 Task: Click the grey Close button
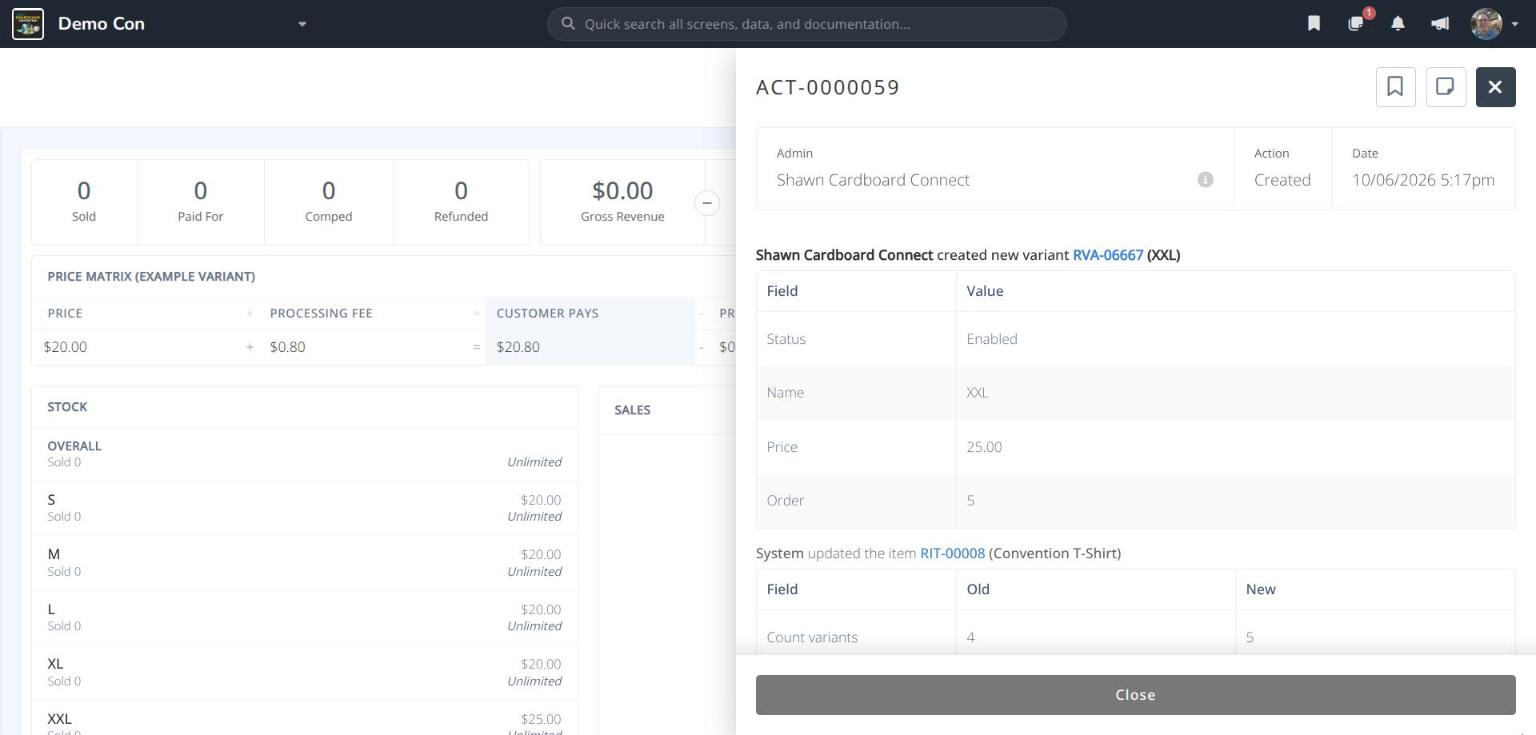point(1135,695)
